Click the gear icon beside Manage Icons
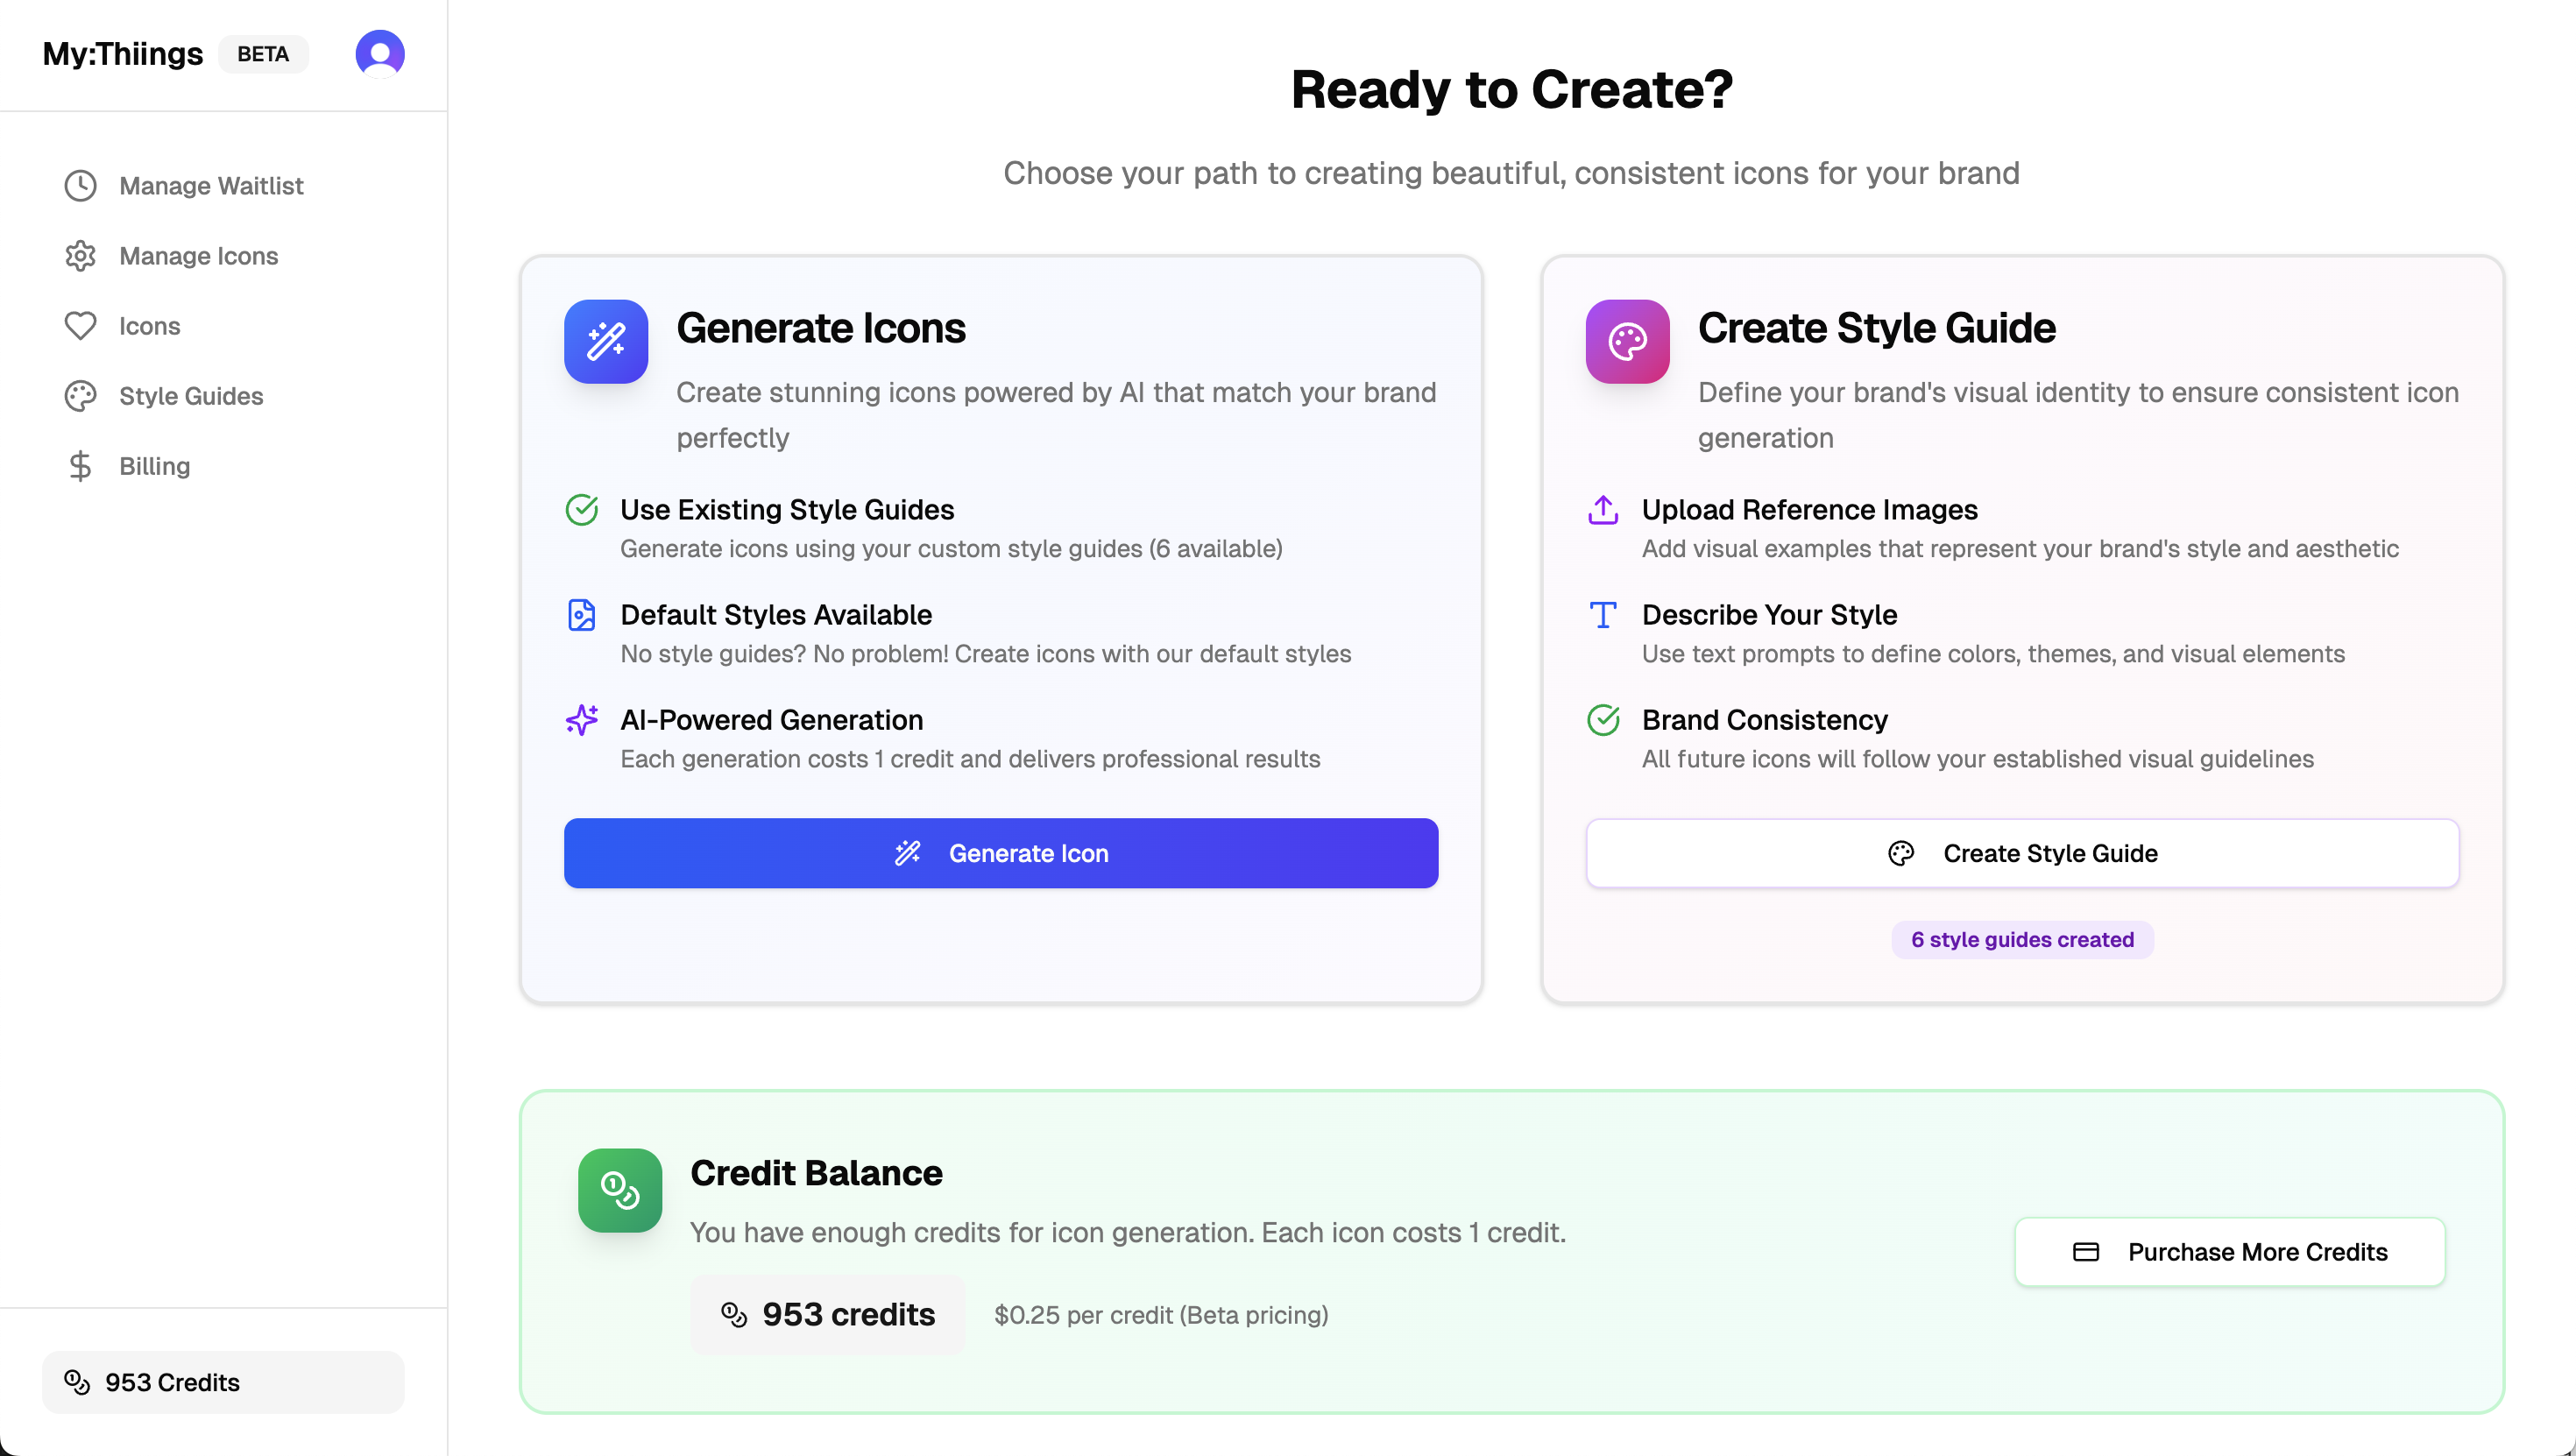Screen dimensions: 2576x1456 tap(80, 256)
